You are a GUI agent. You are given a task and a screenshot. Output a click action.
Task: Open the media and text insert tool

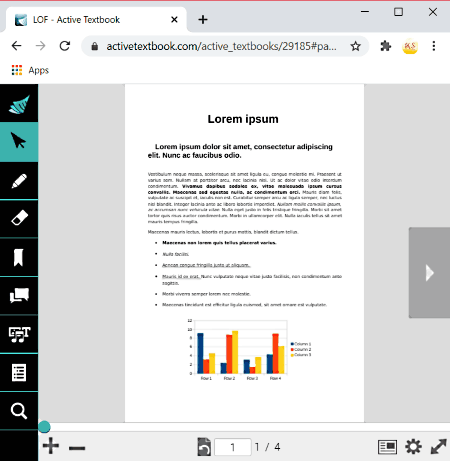coord(19,334)
